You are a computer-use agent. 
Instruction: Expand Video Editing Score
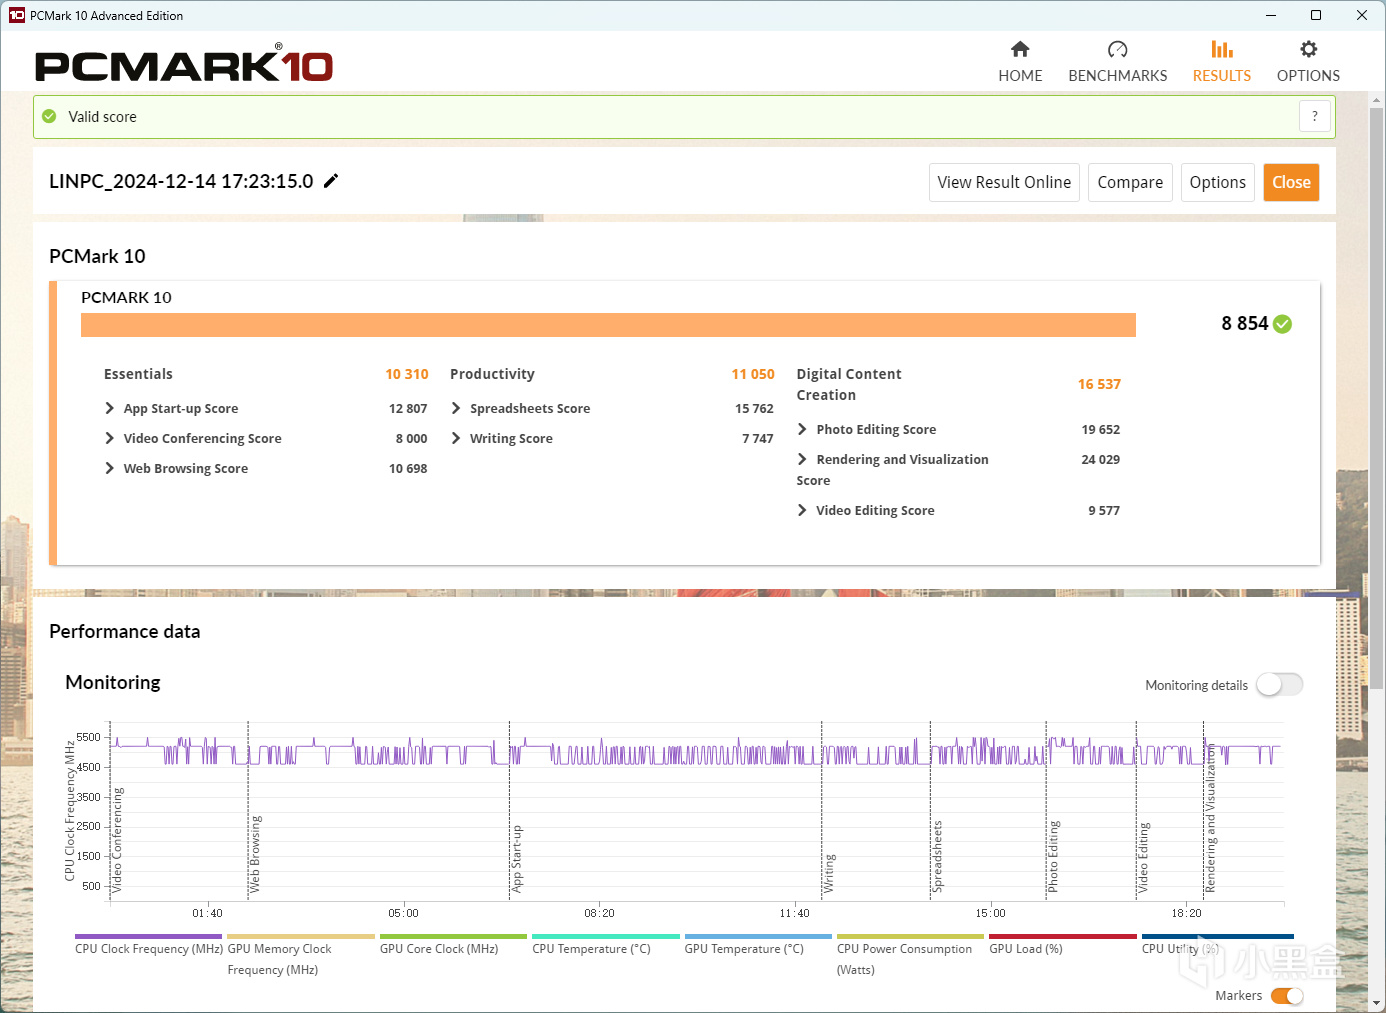(x=802, y=510)
